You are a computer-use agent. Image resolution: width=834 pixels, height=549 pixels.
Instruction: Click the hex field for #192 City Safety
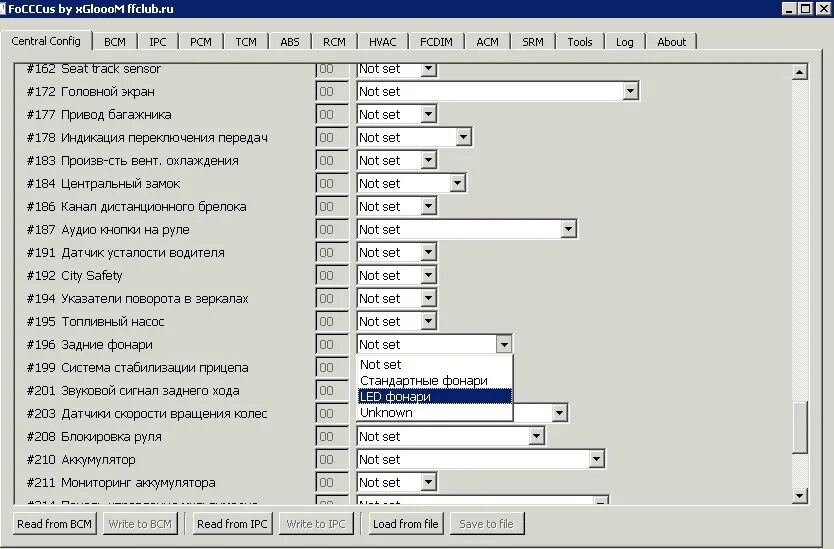[332, 275]
